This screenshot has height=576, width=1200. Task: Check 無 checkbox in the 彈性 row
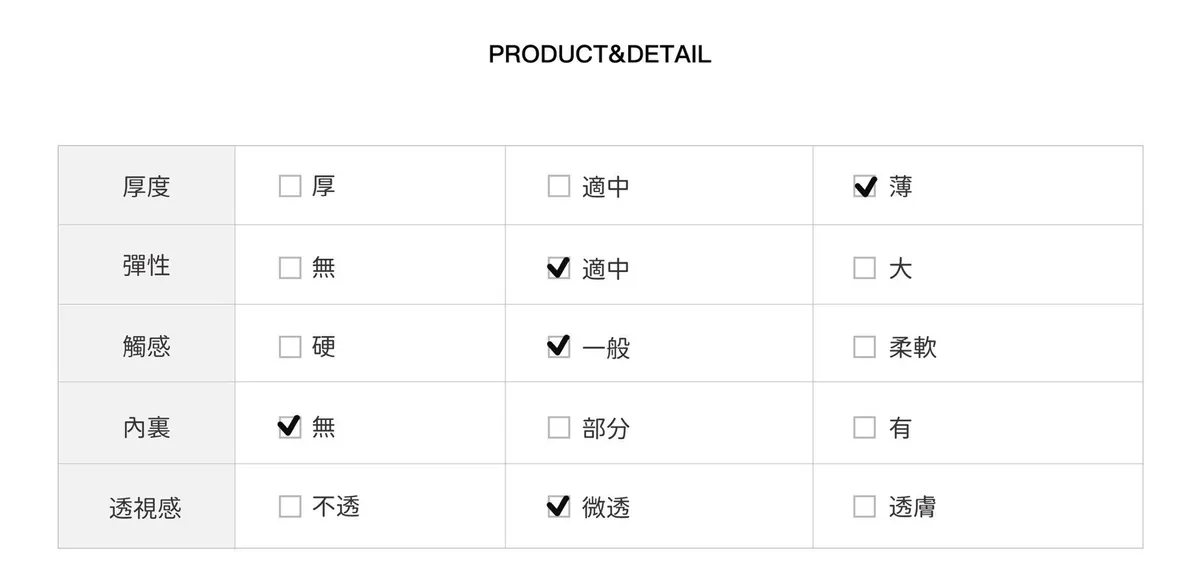pos(290,268)
